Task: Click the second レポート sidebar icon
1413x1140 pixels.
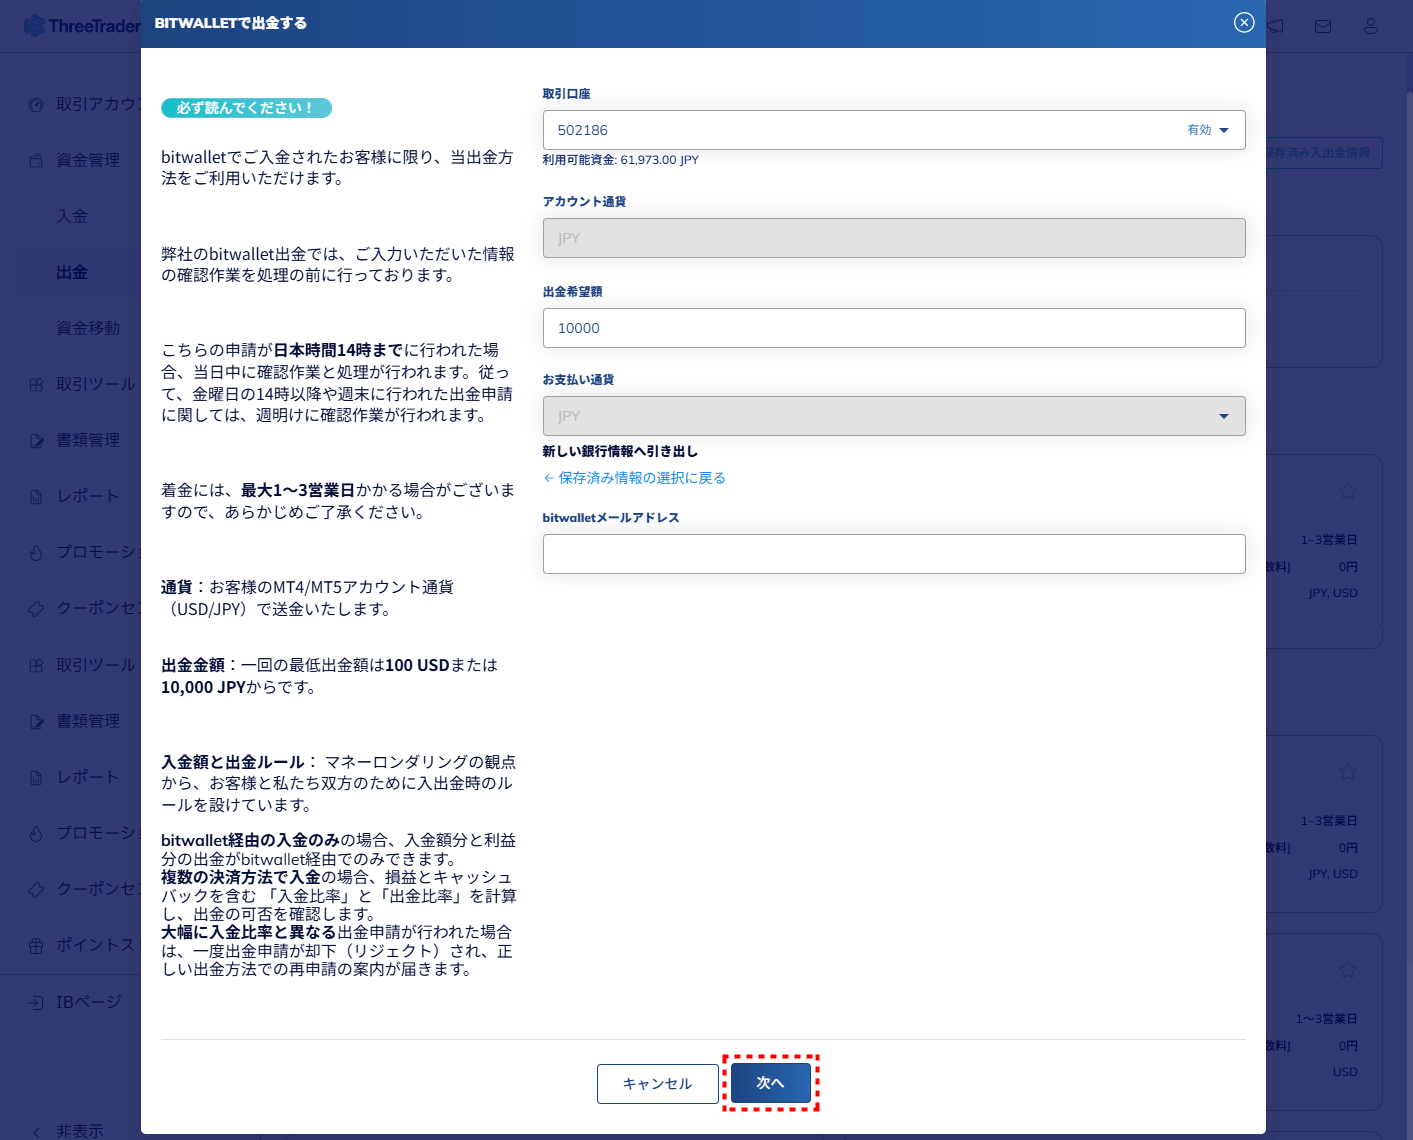Action: tap(36, 777)
